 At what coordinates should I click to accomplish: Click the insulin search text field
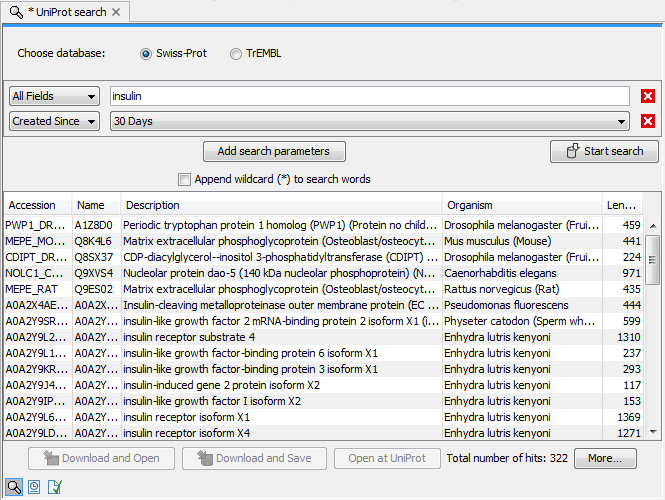(x=370, y=96)
